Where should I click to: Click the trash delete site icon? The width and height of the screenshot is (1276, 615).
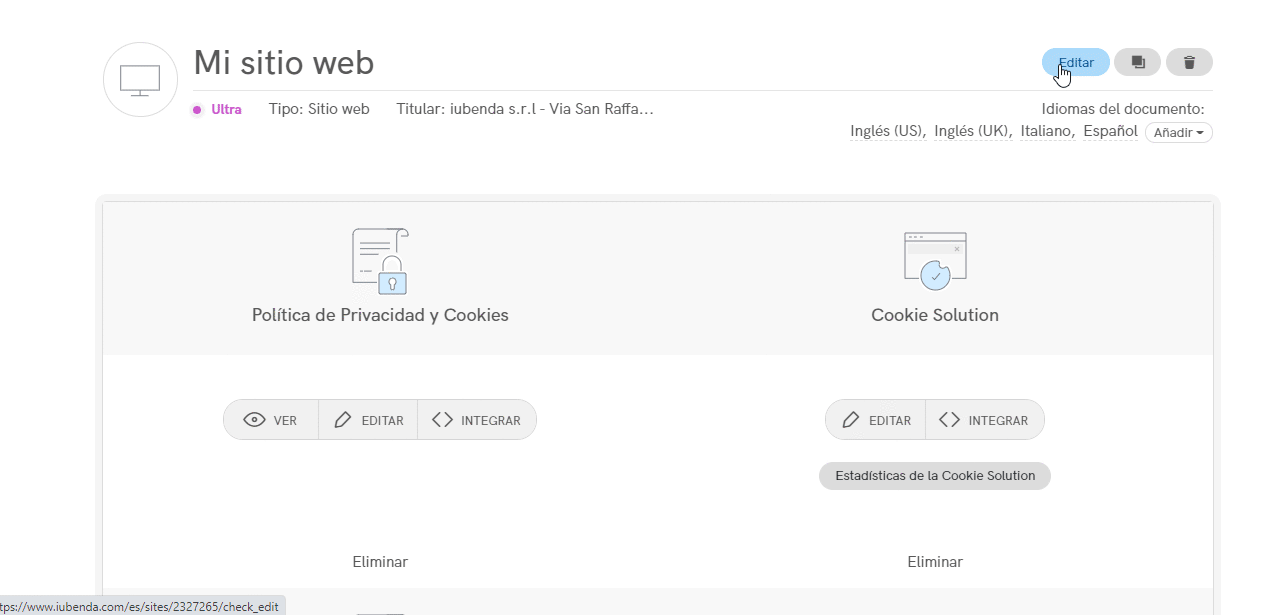coord(1189,62)
